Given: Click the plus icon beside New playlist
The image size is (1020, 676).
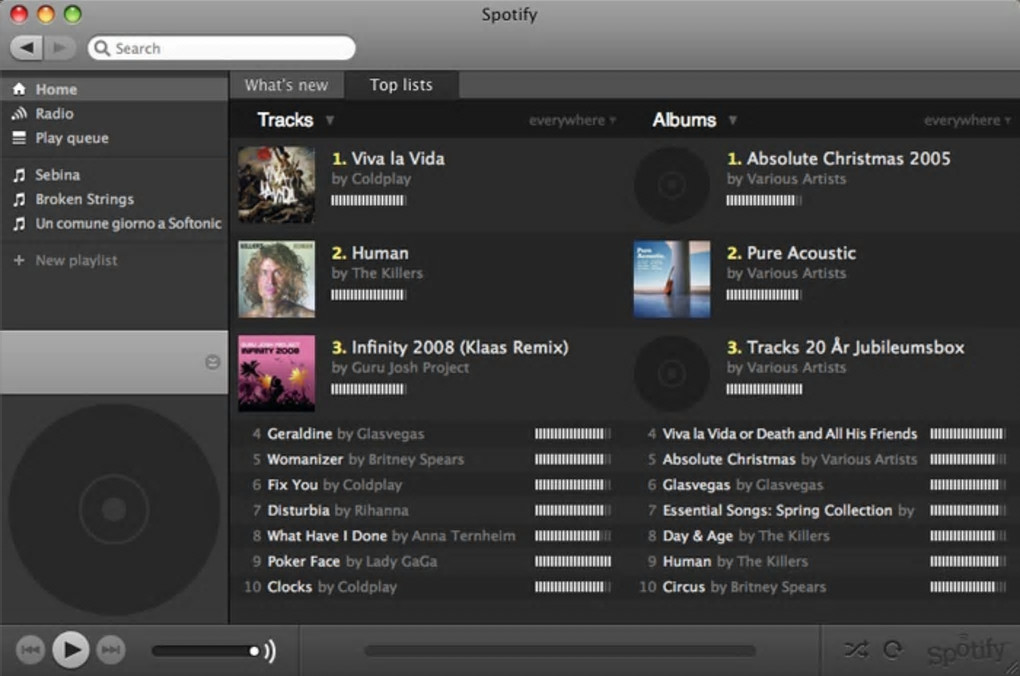Looking at the screenshot, I should [x=19, y=260].
